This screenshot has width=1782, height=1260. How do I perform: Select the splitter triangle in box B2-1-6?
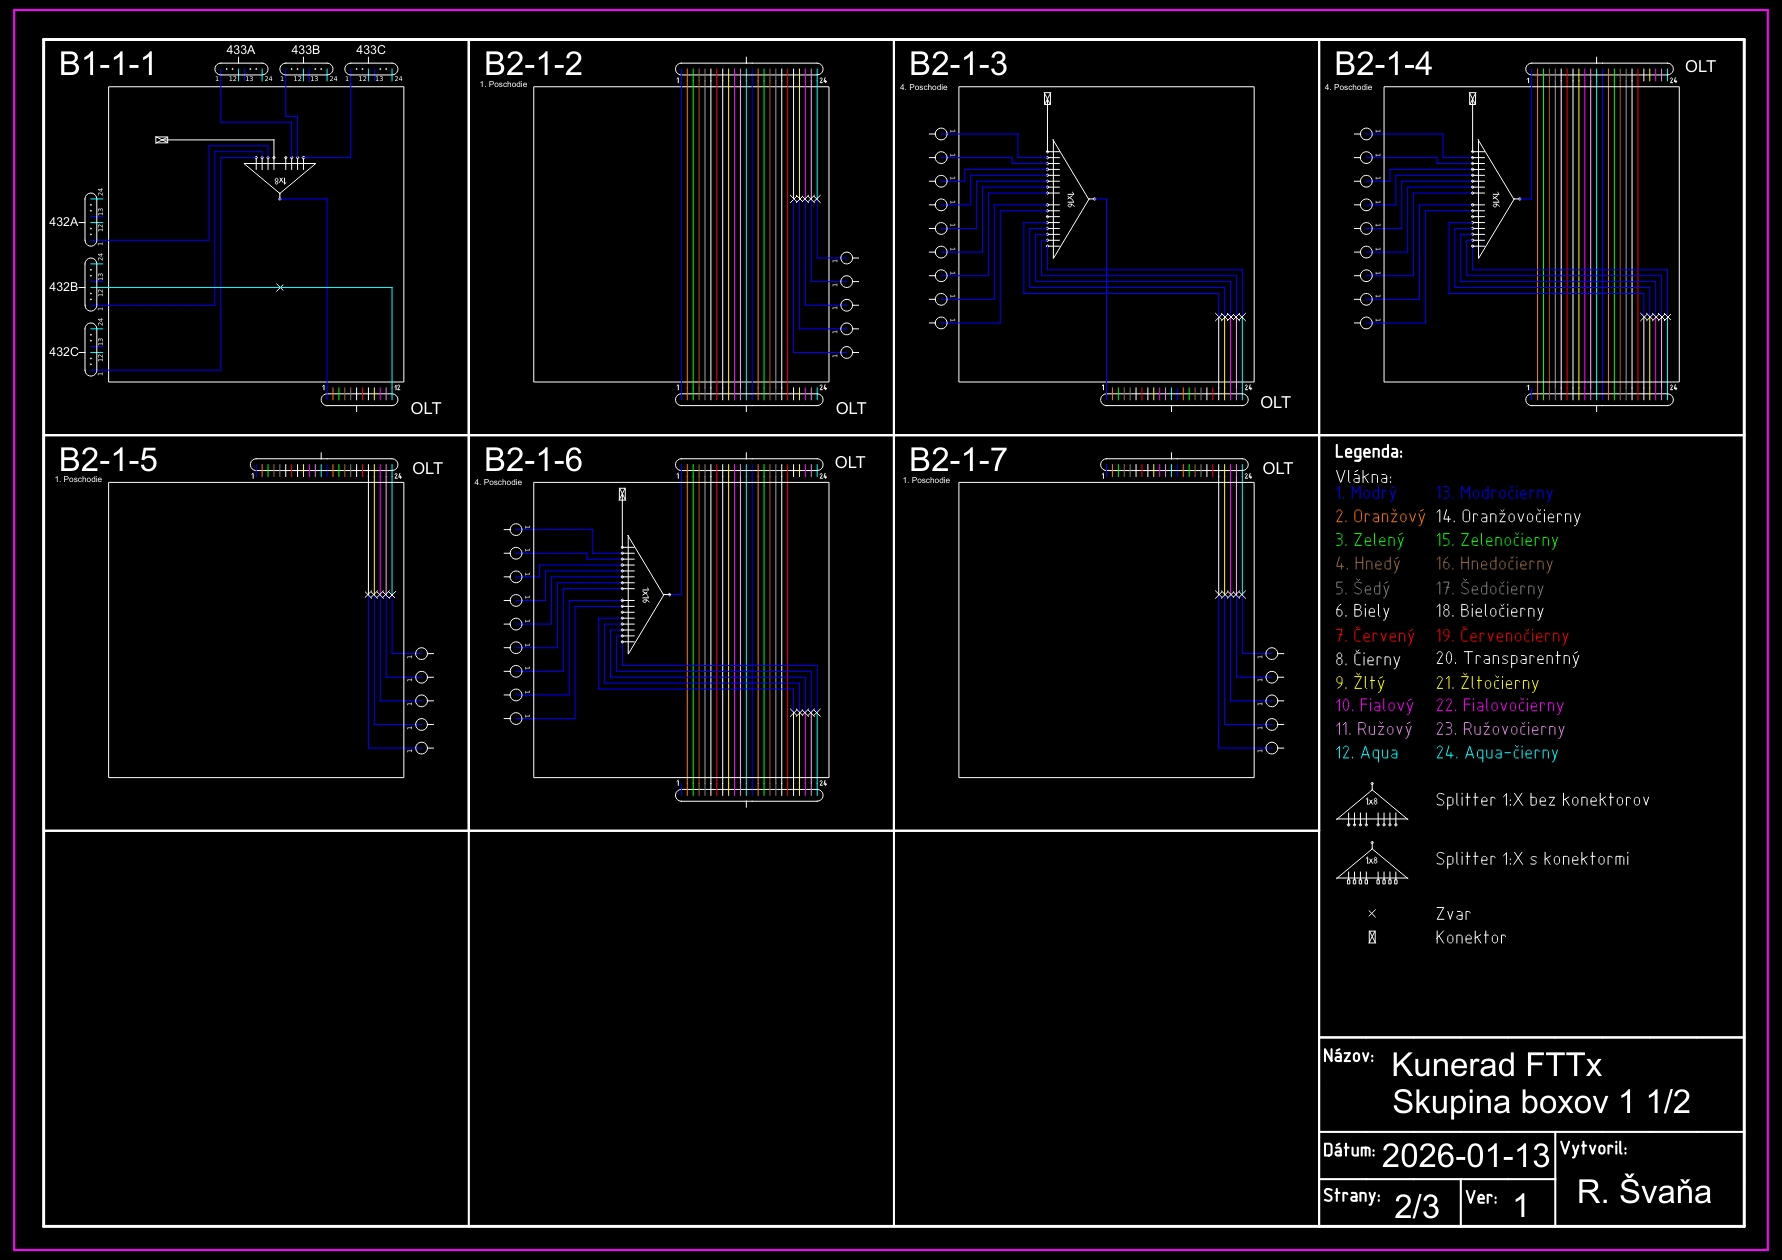(x=643, y=594)
